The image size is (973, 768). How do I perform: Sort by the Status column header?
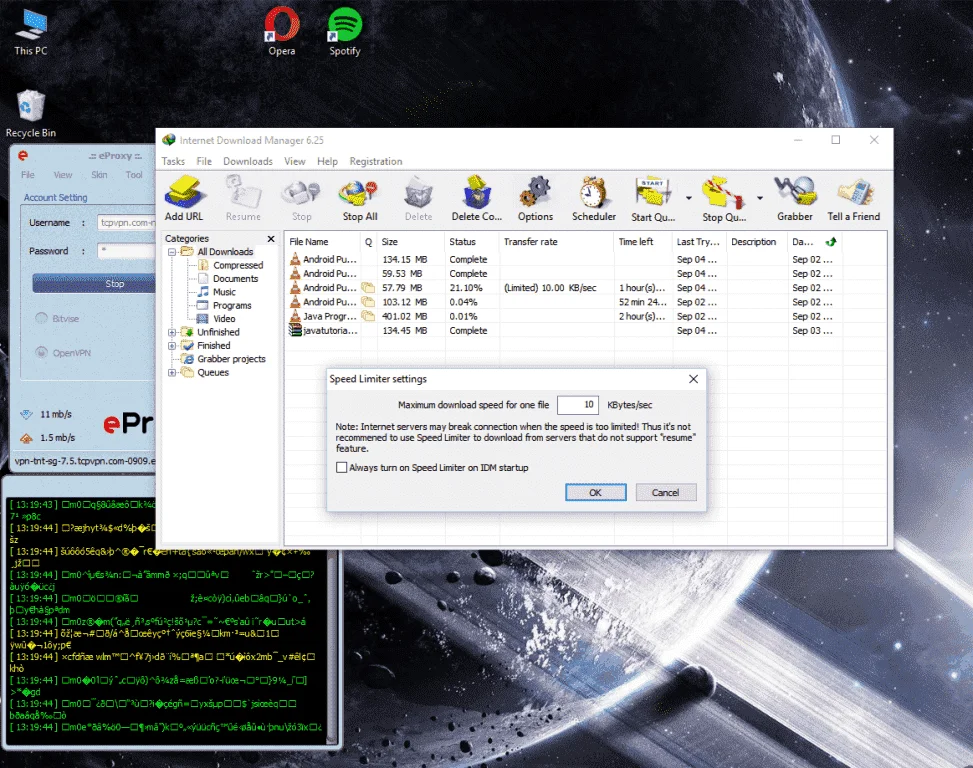pyautogui.click(x=472, y=242)
